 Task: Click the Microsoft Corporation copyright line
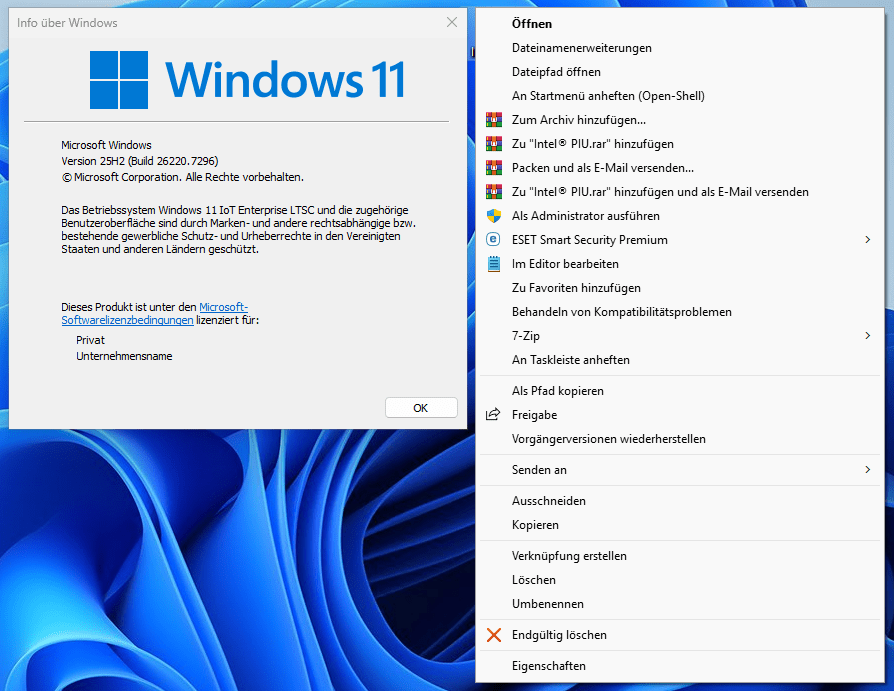[x=182, y=177]
